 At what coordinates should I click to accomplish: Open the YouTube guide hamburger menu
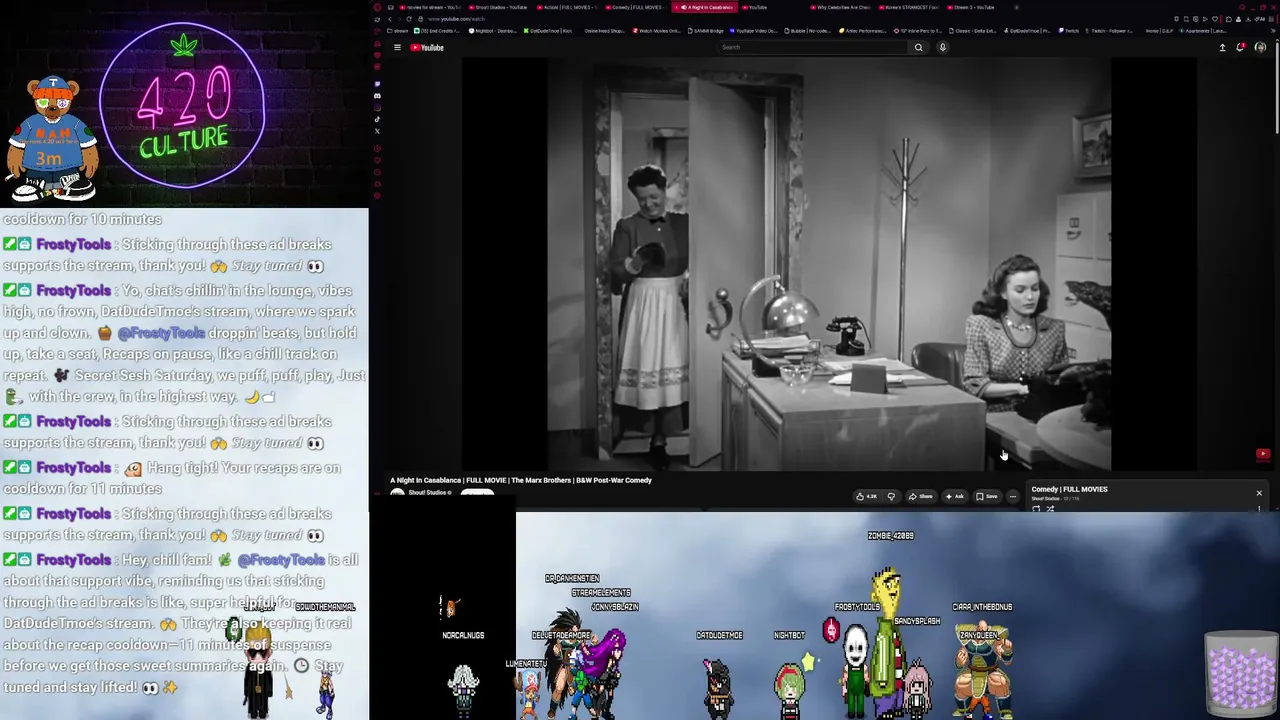(x=397, y=47)
